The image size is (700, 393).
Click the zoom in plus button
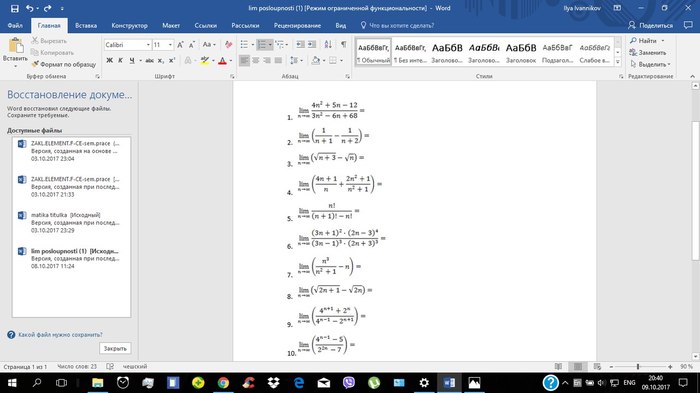tap(670, 367)
